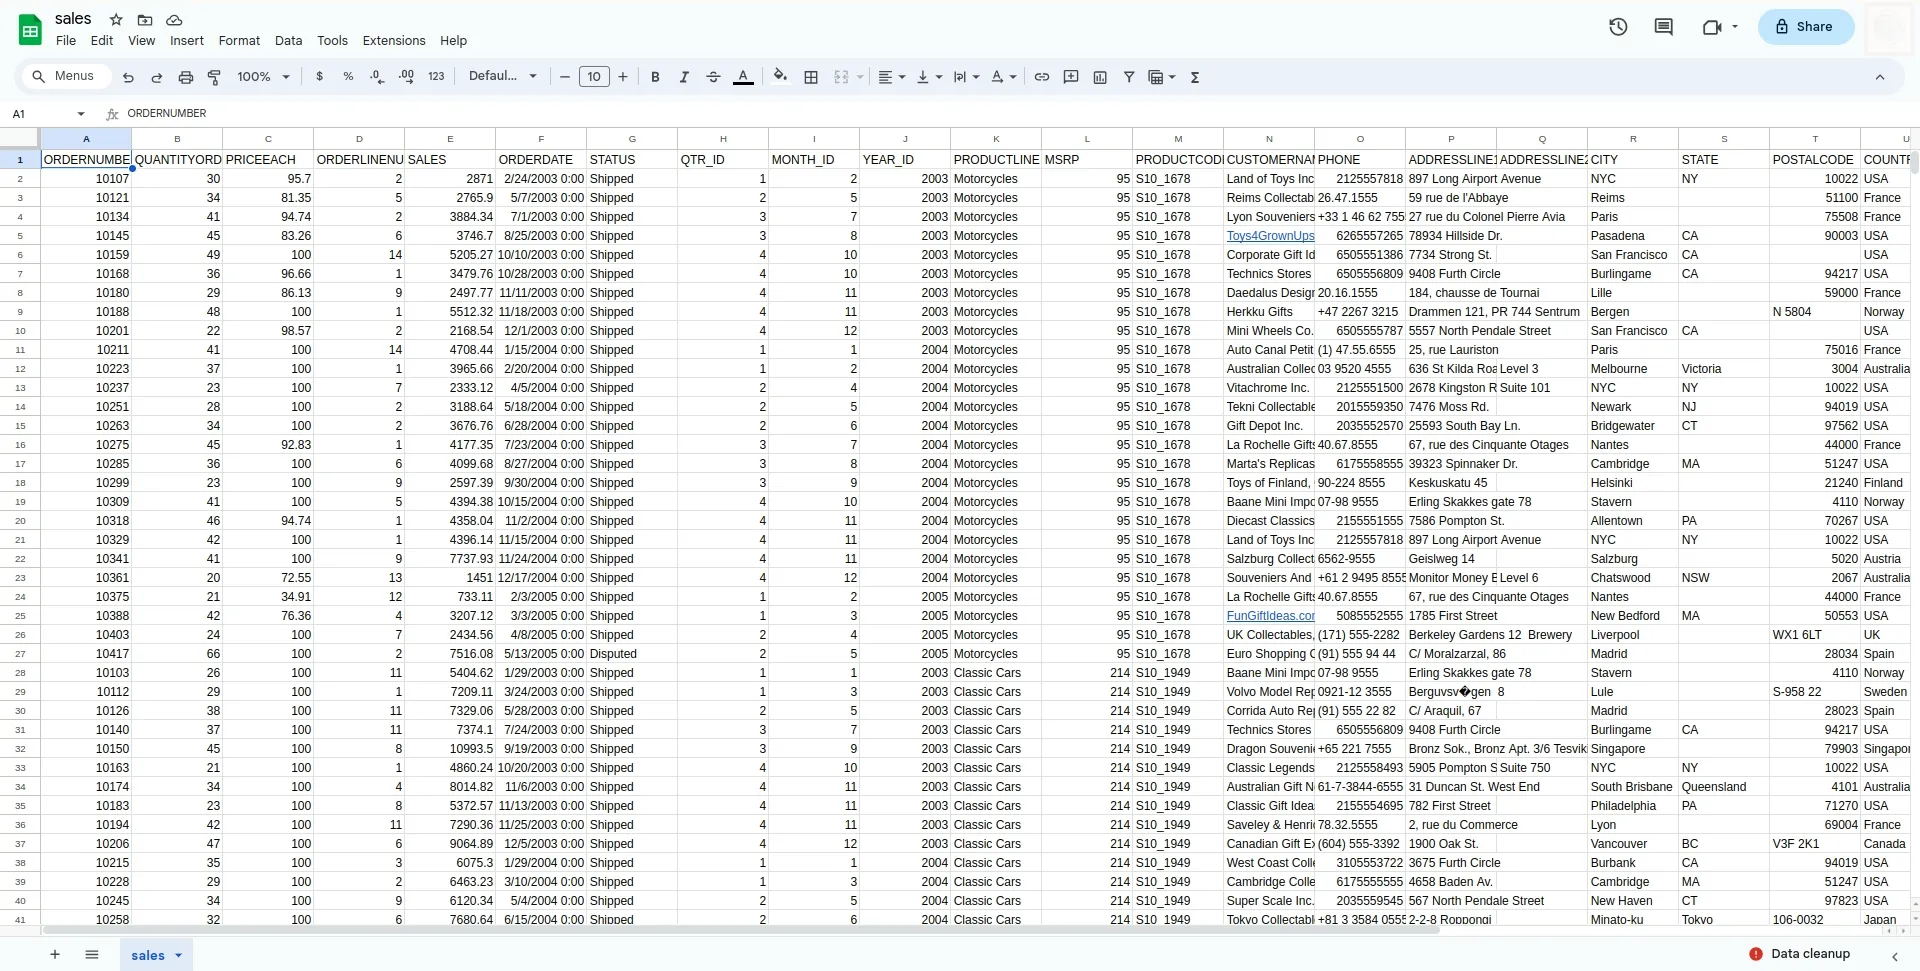Decrease decimal places
Image resolution: width=1920 pixels, height=971 pixels.
tap(377, 77)
